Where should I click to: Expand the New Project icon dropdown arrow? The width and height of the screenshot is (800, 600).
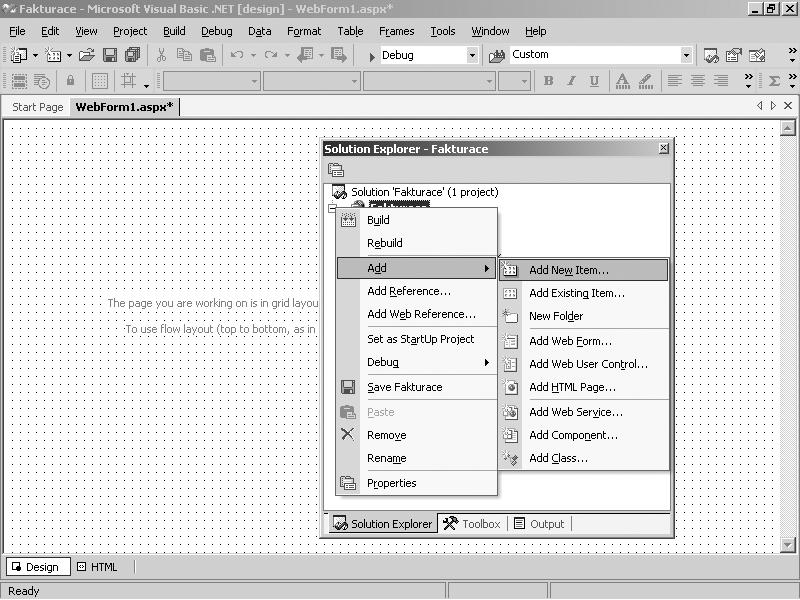(x=35, y=55)
